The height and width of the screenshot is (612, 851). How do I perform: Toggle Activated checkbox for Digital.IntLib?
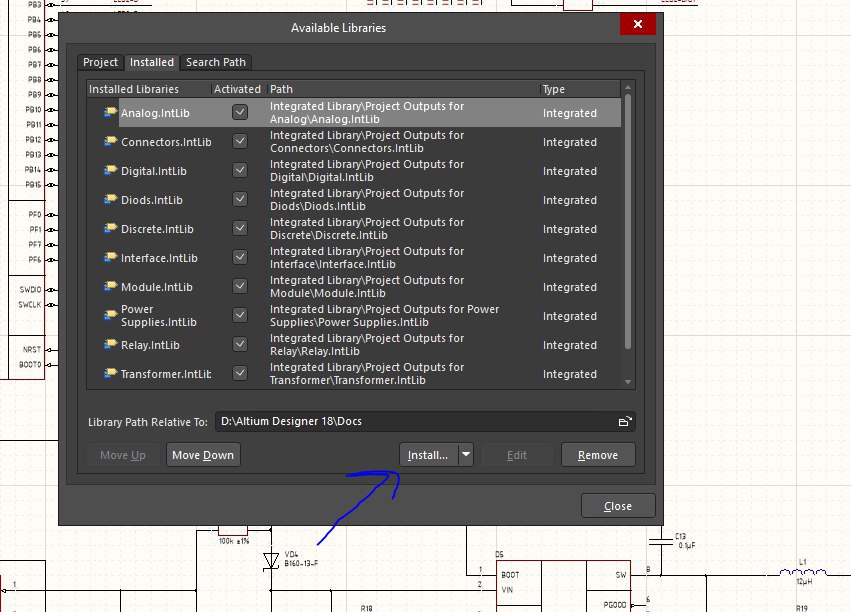tap(240, 170)
